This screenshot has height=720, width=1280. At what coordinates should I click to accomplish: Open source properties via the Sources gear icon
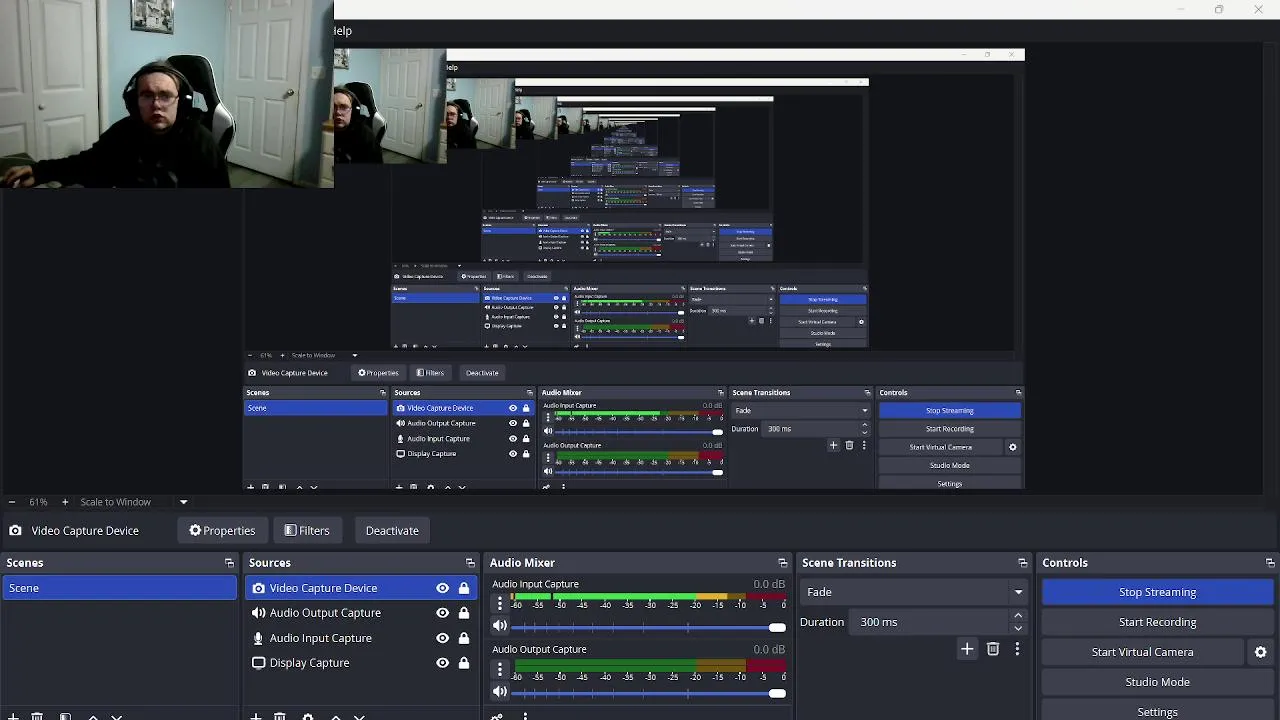pos(308,716)
